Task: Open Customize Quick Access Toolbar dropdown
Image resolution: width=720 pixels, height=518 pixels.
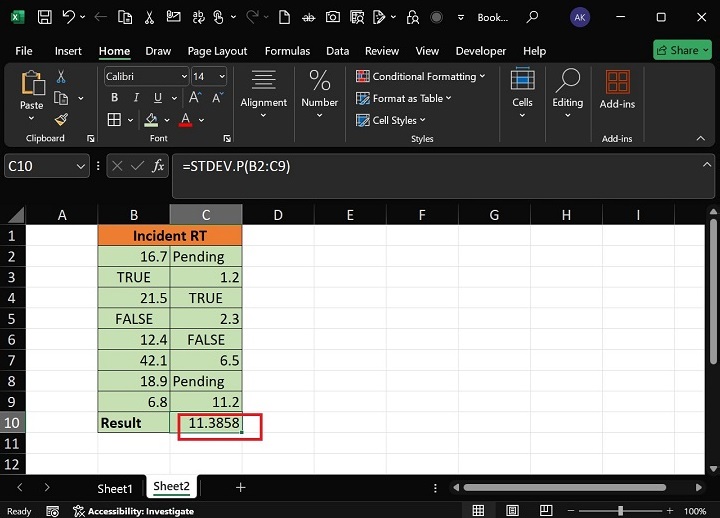Action: click(461, 17)
